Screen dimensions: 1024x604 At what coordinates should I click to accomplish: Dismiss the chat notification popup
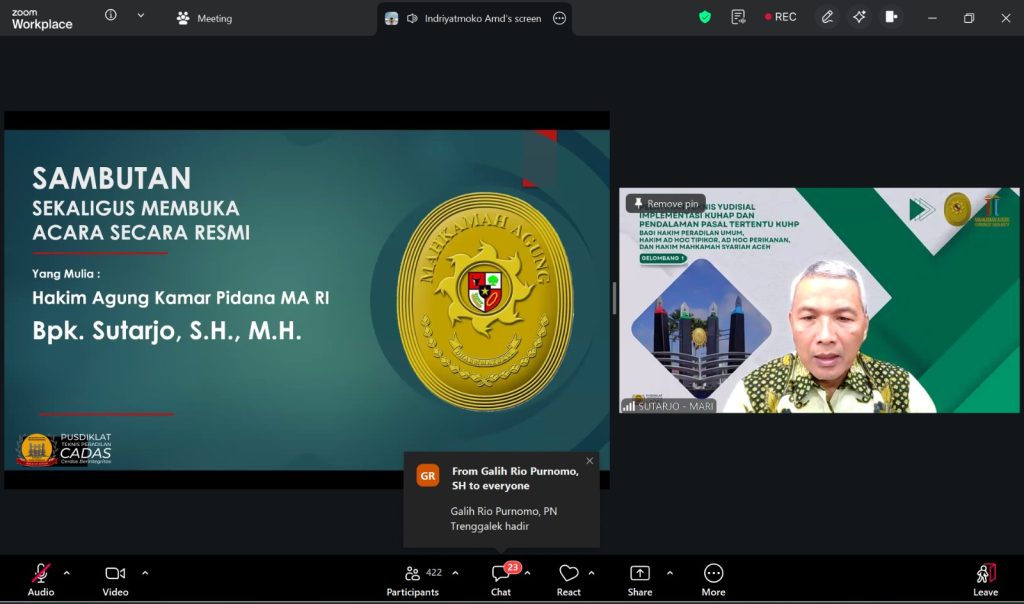click(589, 461)
